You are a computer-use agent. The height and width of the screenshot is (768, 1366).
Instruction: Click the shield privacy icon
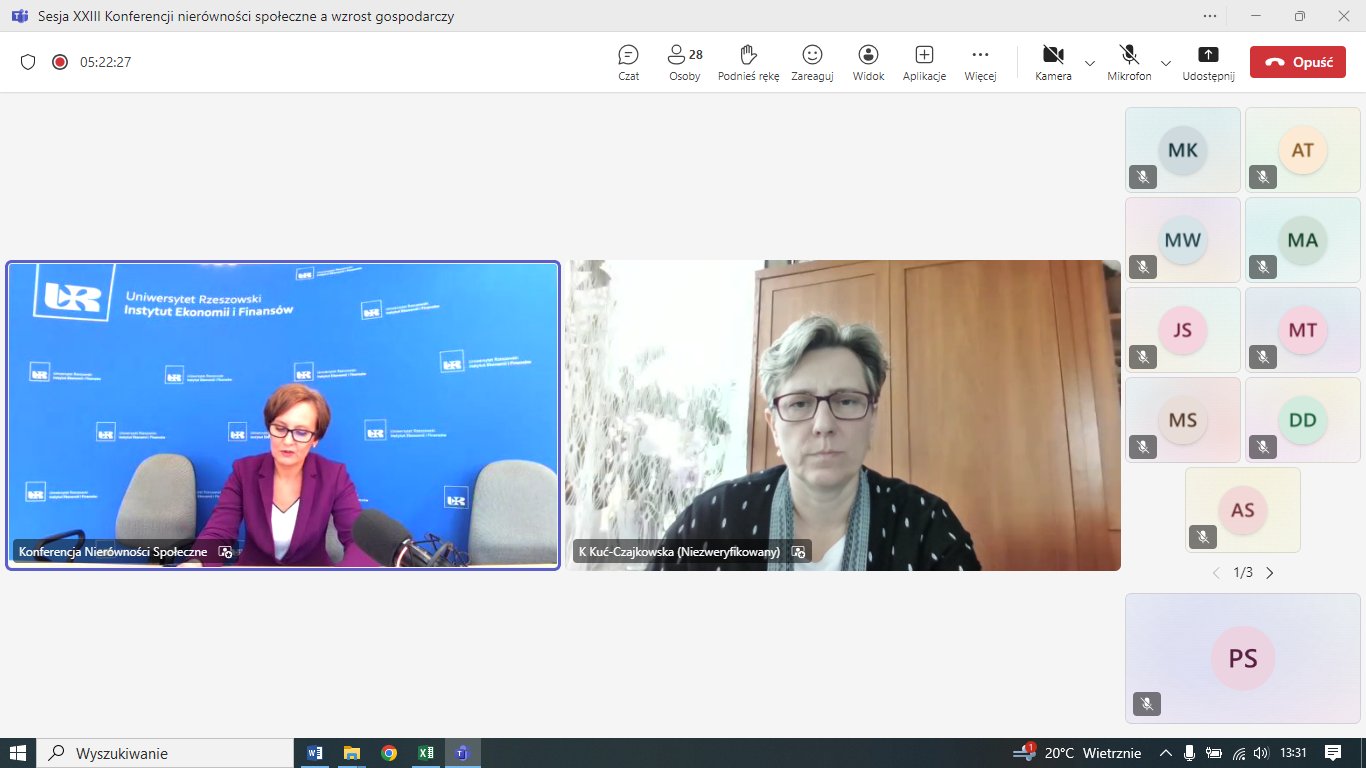pyautogui.click(x=28, y=62)
